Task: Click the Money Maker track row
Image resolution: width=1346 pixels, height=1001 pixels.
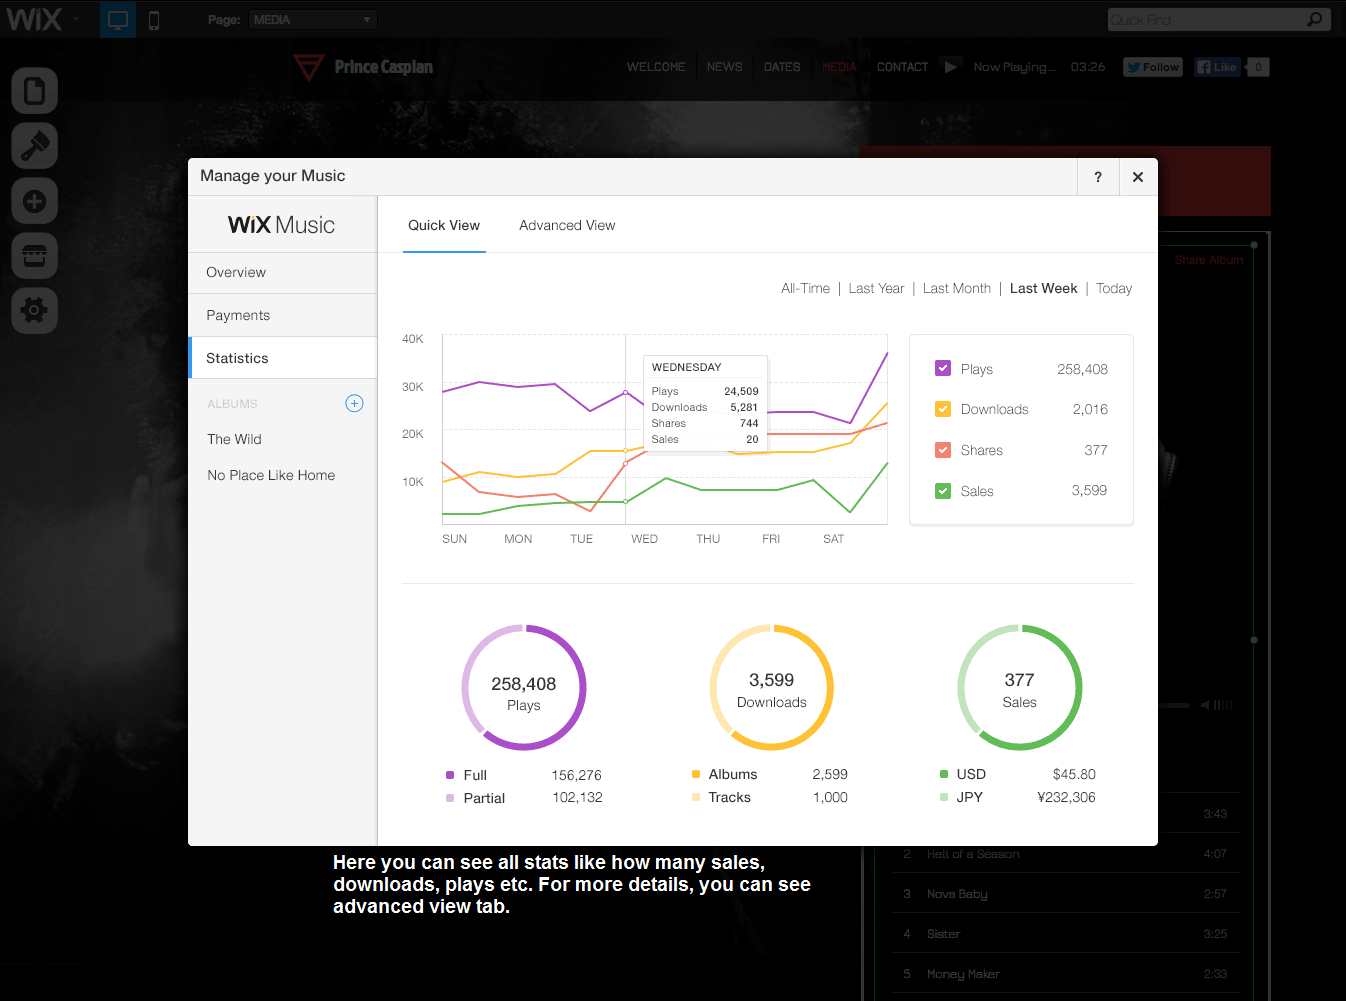Action: [x=1065, y=973]
